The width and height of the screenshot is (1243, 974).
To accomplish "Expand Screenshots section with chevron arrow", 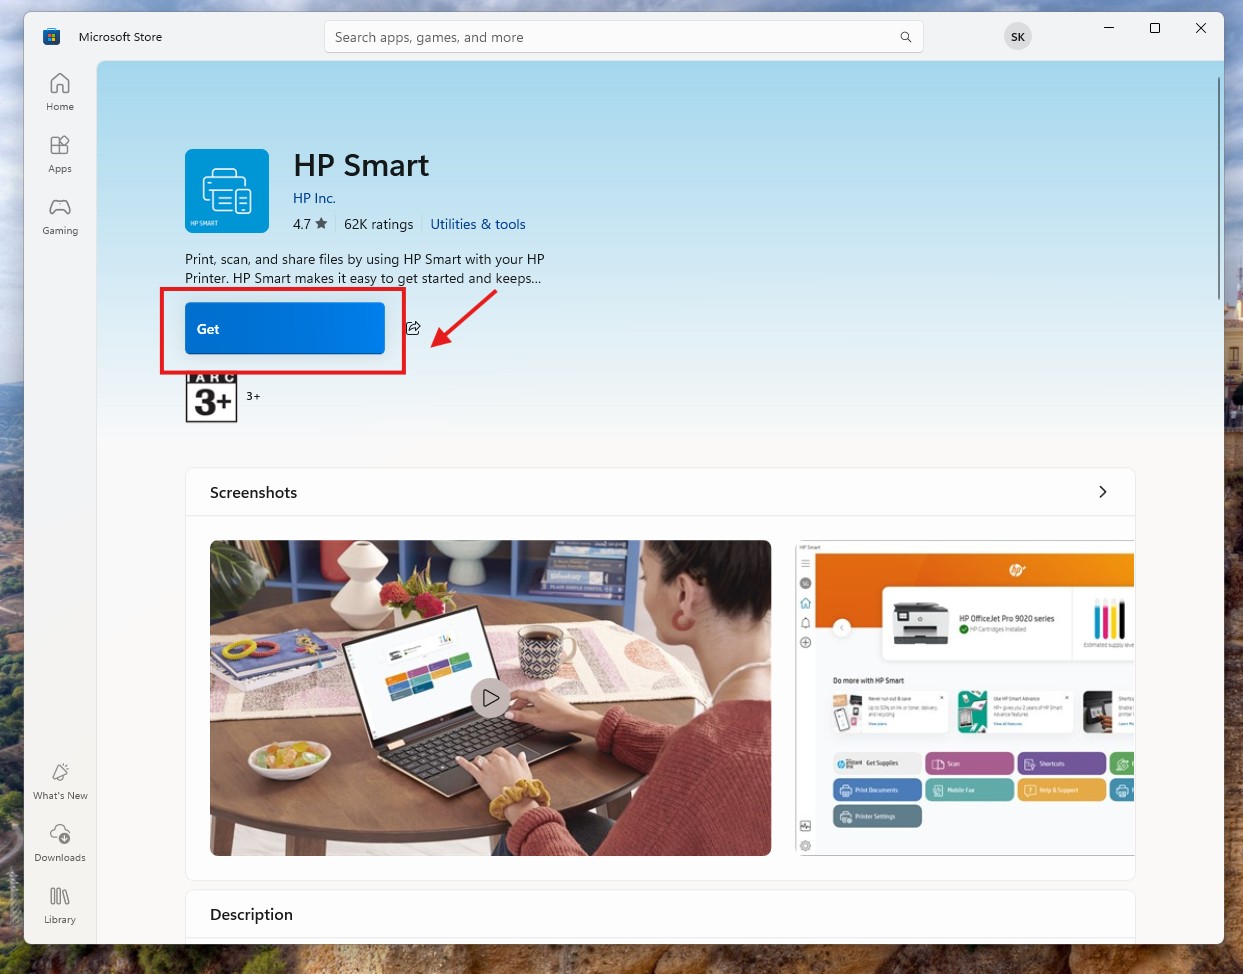I will pos(1102,492).
